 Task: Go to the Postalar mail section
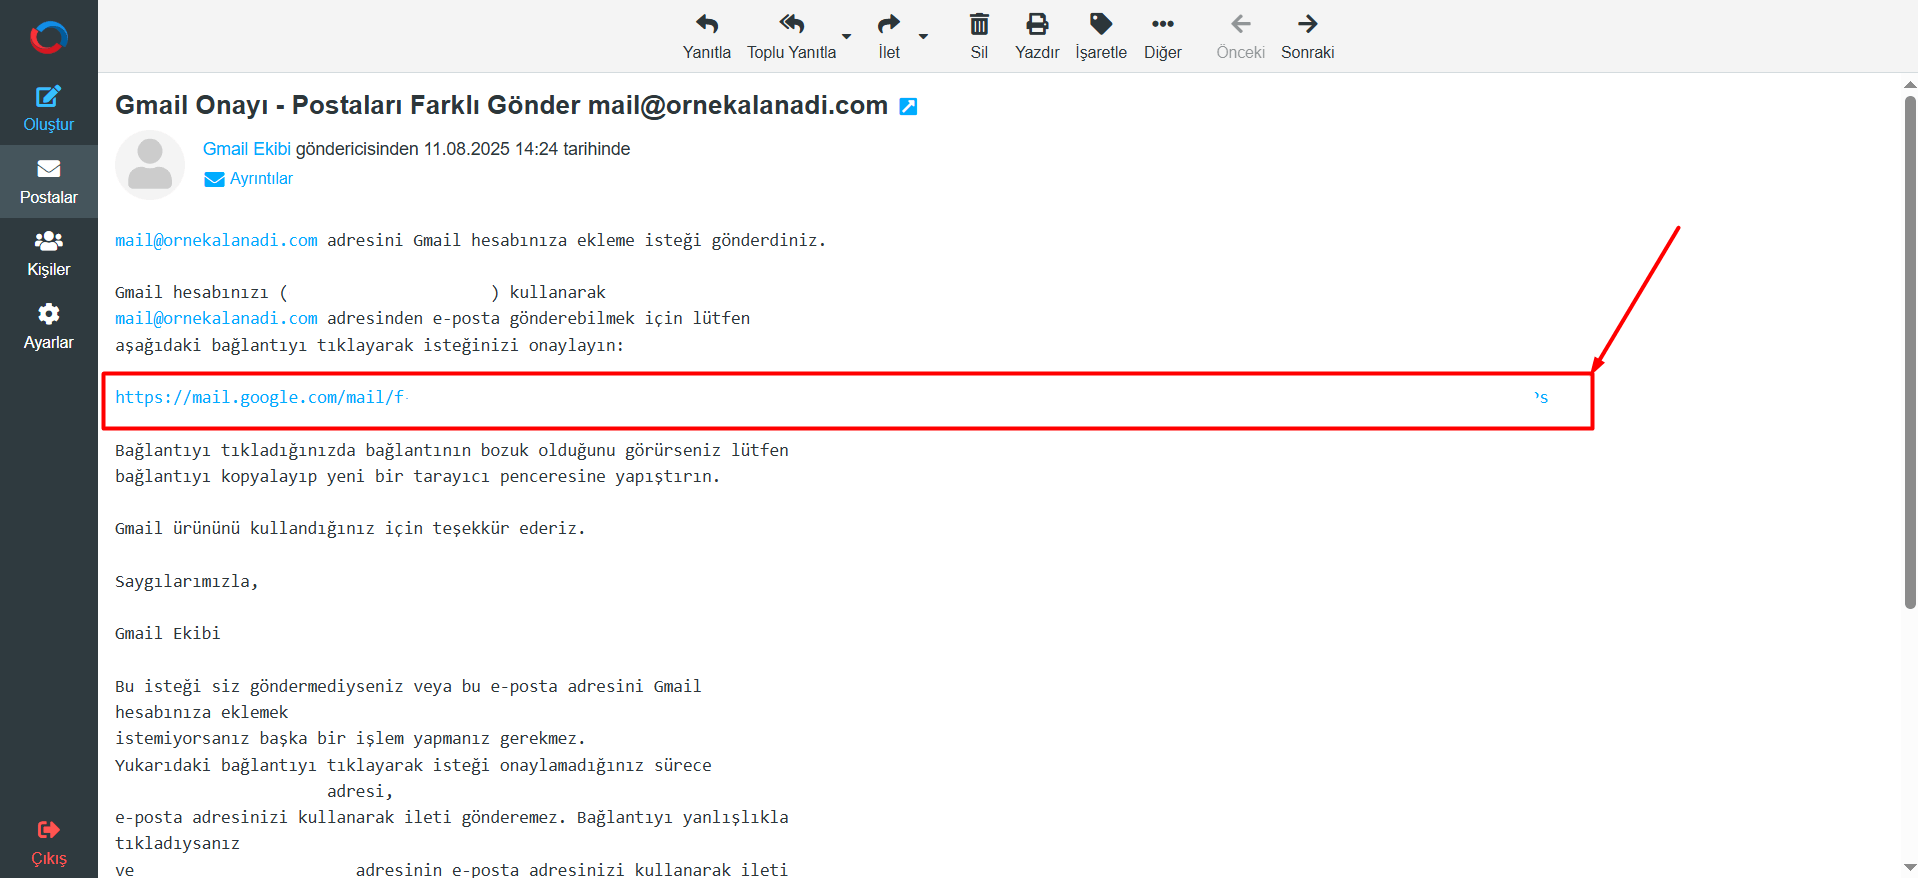[48, 182]
